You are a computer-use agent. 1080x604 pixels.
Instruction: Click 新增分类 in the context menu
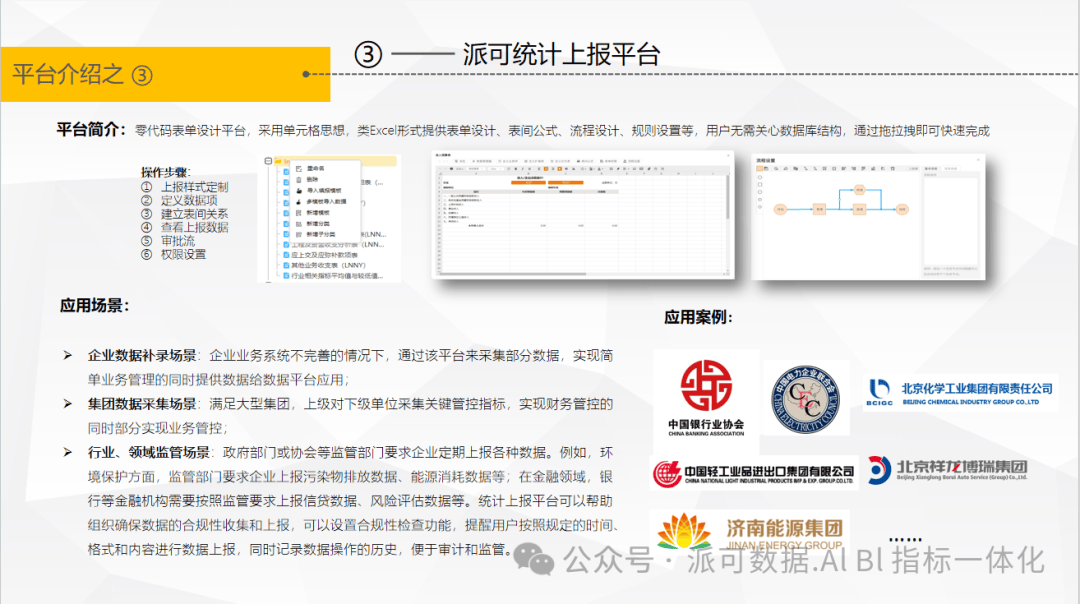[x=318, y=224]
